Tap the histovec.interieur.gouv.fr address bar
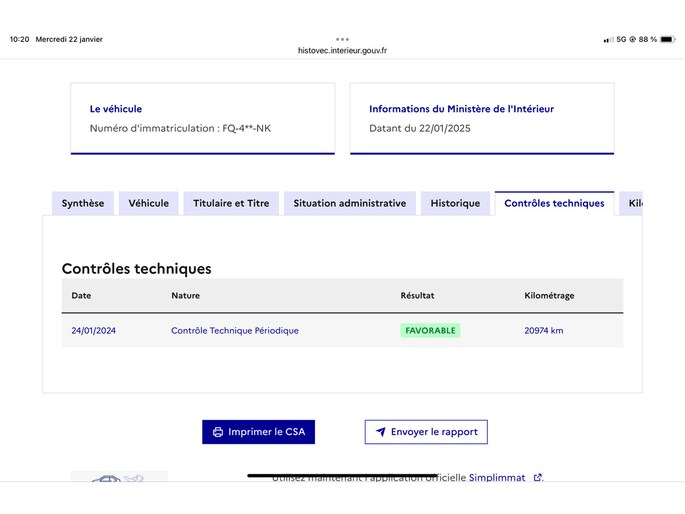Viewport: 685px width, 514px height. pos(342,50)
